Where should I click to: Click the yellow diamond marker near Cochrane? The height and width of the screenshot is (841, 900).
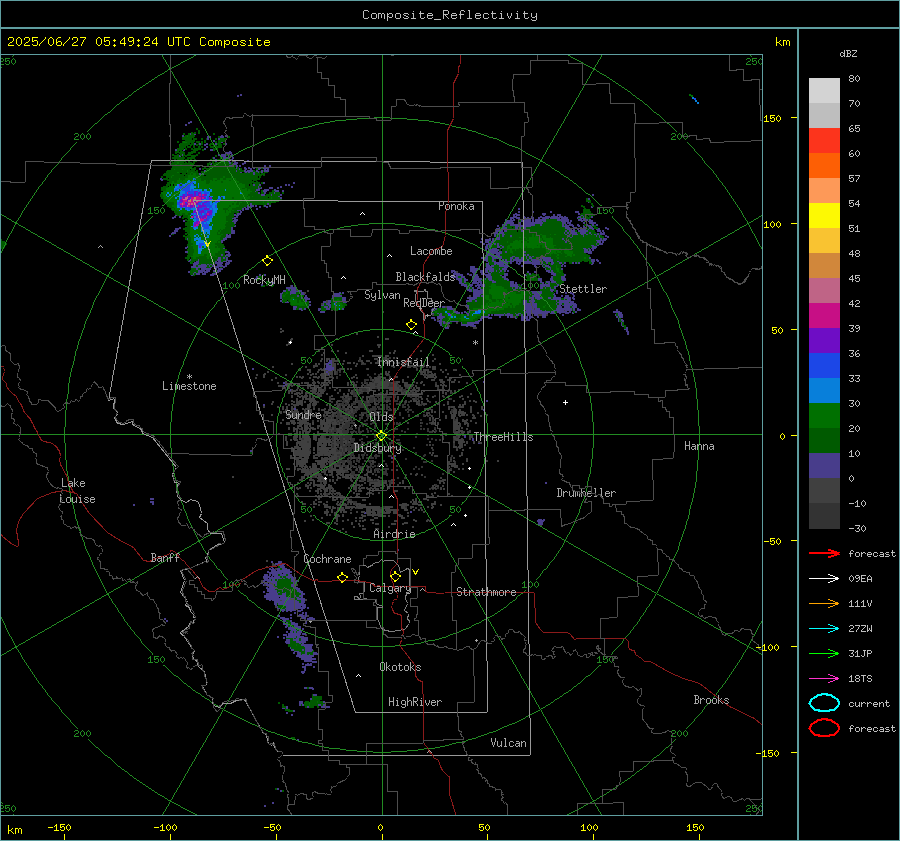point(343,578)
